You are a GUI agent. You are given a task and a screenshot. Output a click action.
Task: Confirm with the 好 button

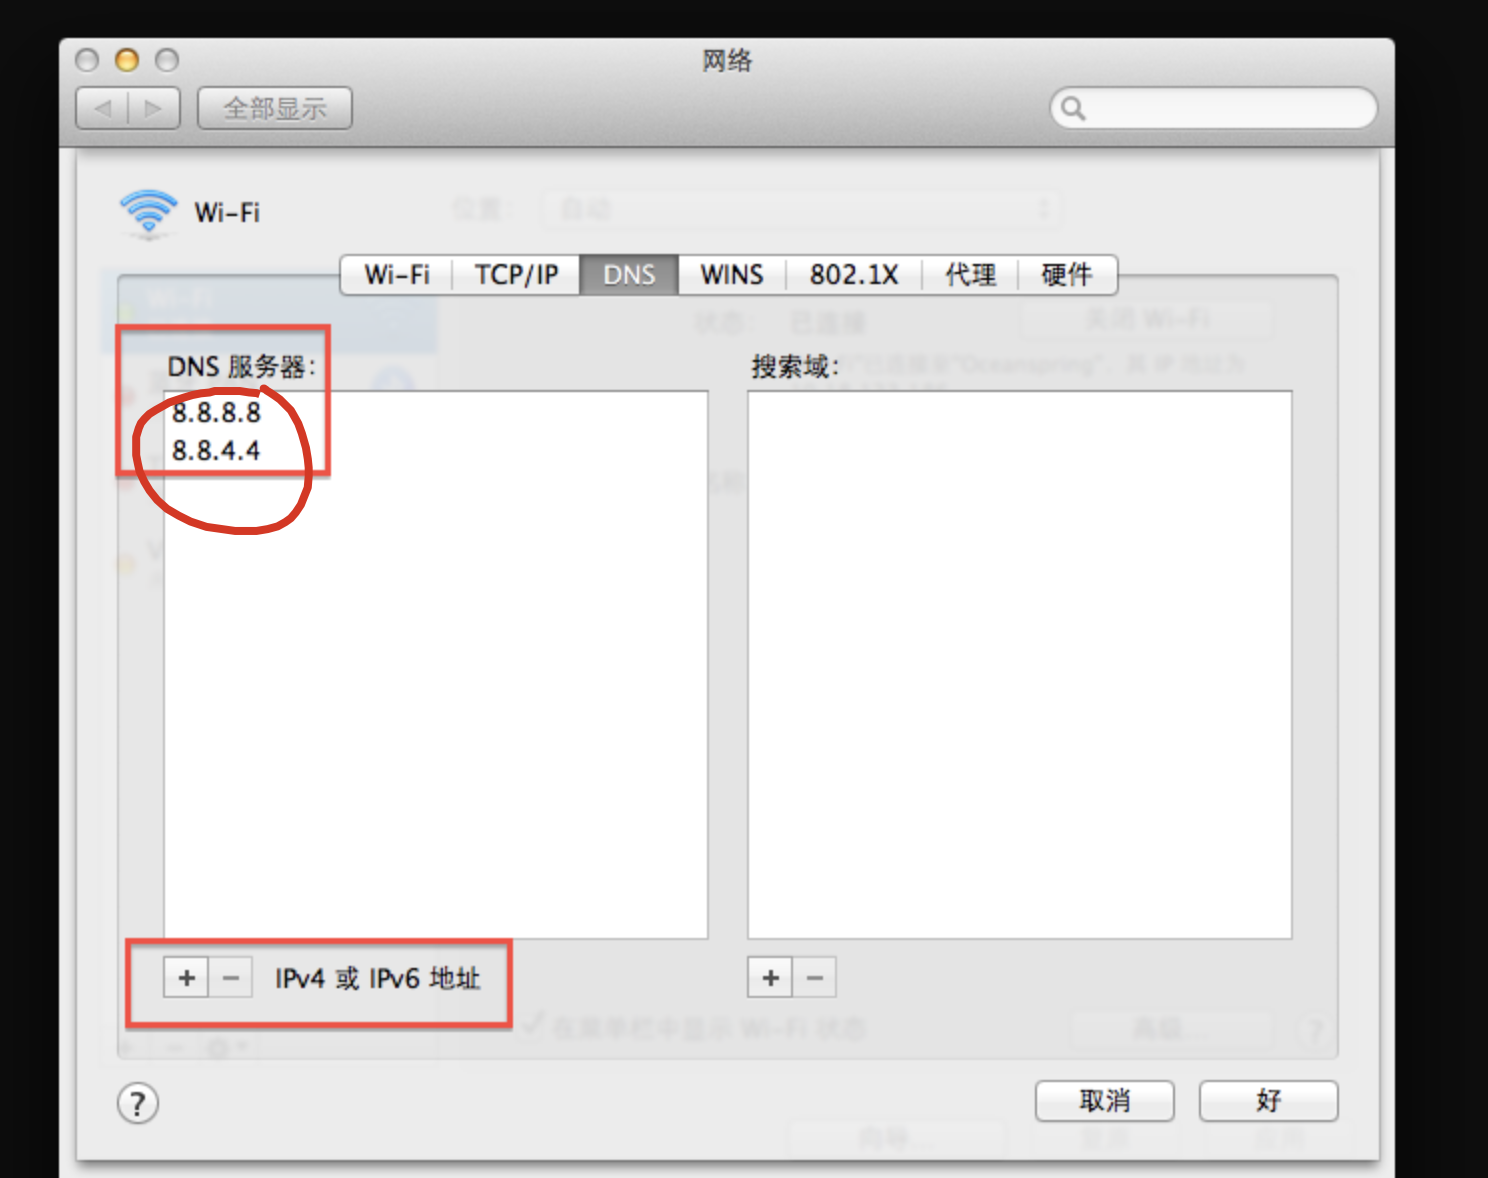point(1269,1101)
